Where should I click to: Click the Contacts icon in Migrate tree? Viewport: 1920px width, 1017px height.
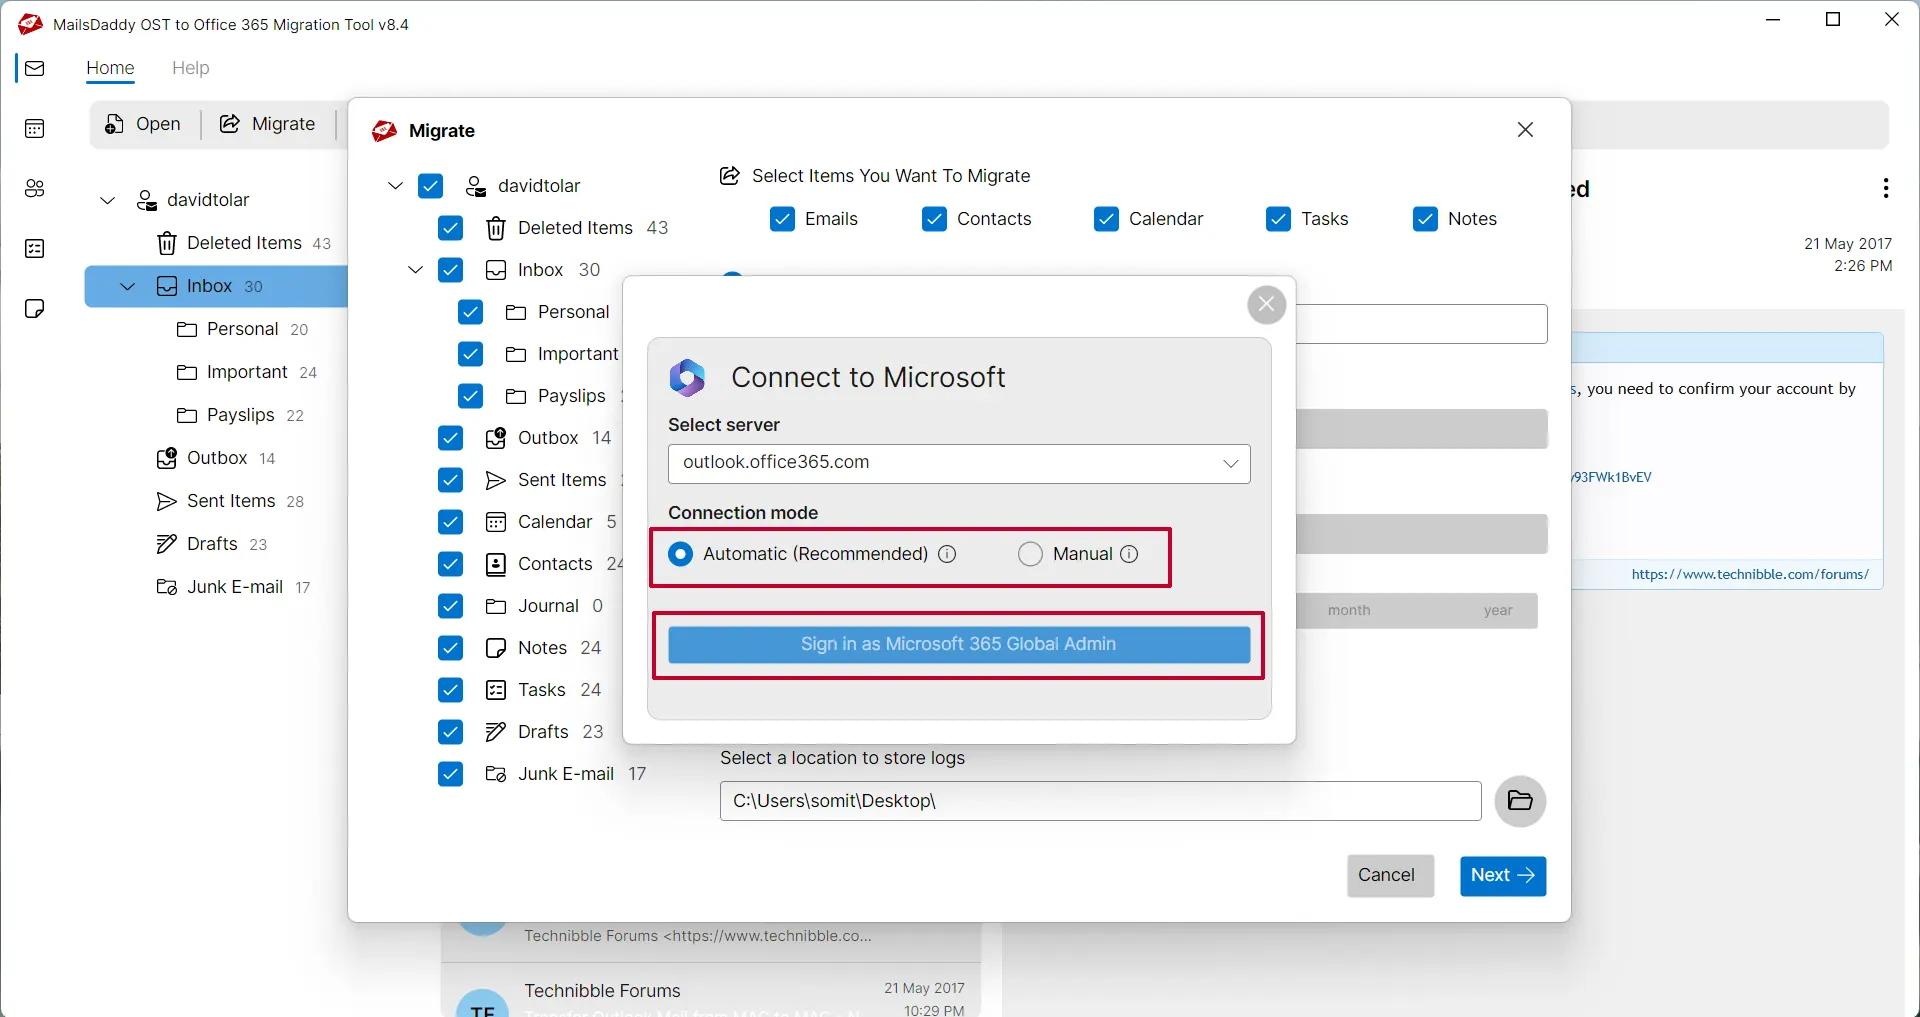[495, 564]
